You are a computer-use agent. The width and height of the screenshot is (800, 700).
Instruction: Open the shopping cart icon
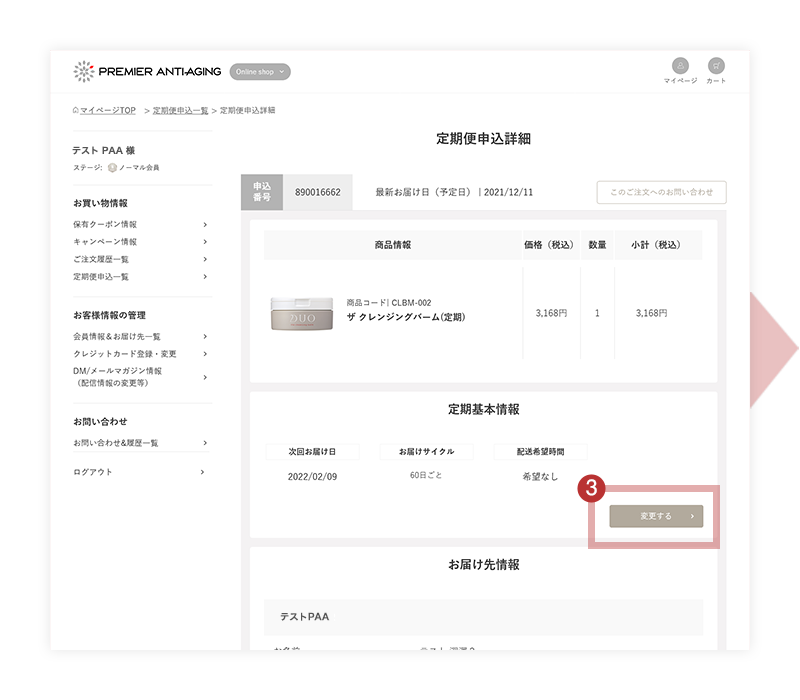[716, 67]
